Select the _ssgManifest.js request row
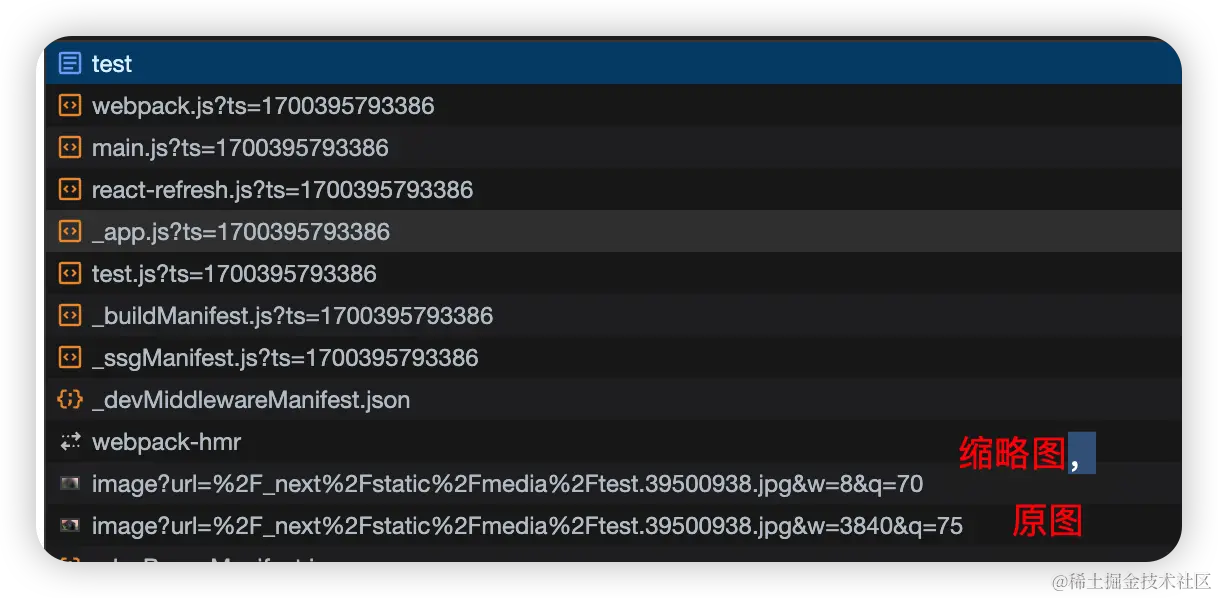This screenshot has width=1218, height=598. [613, 358]
